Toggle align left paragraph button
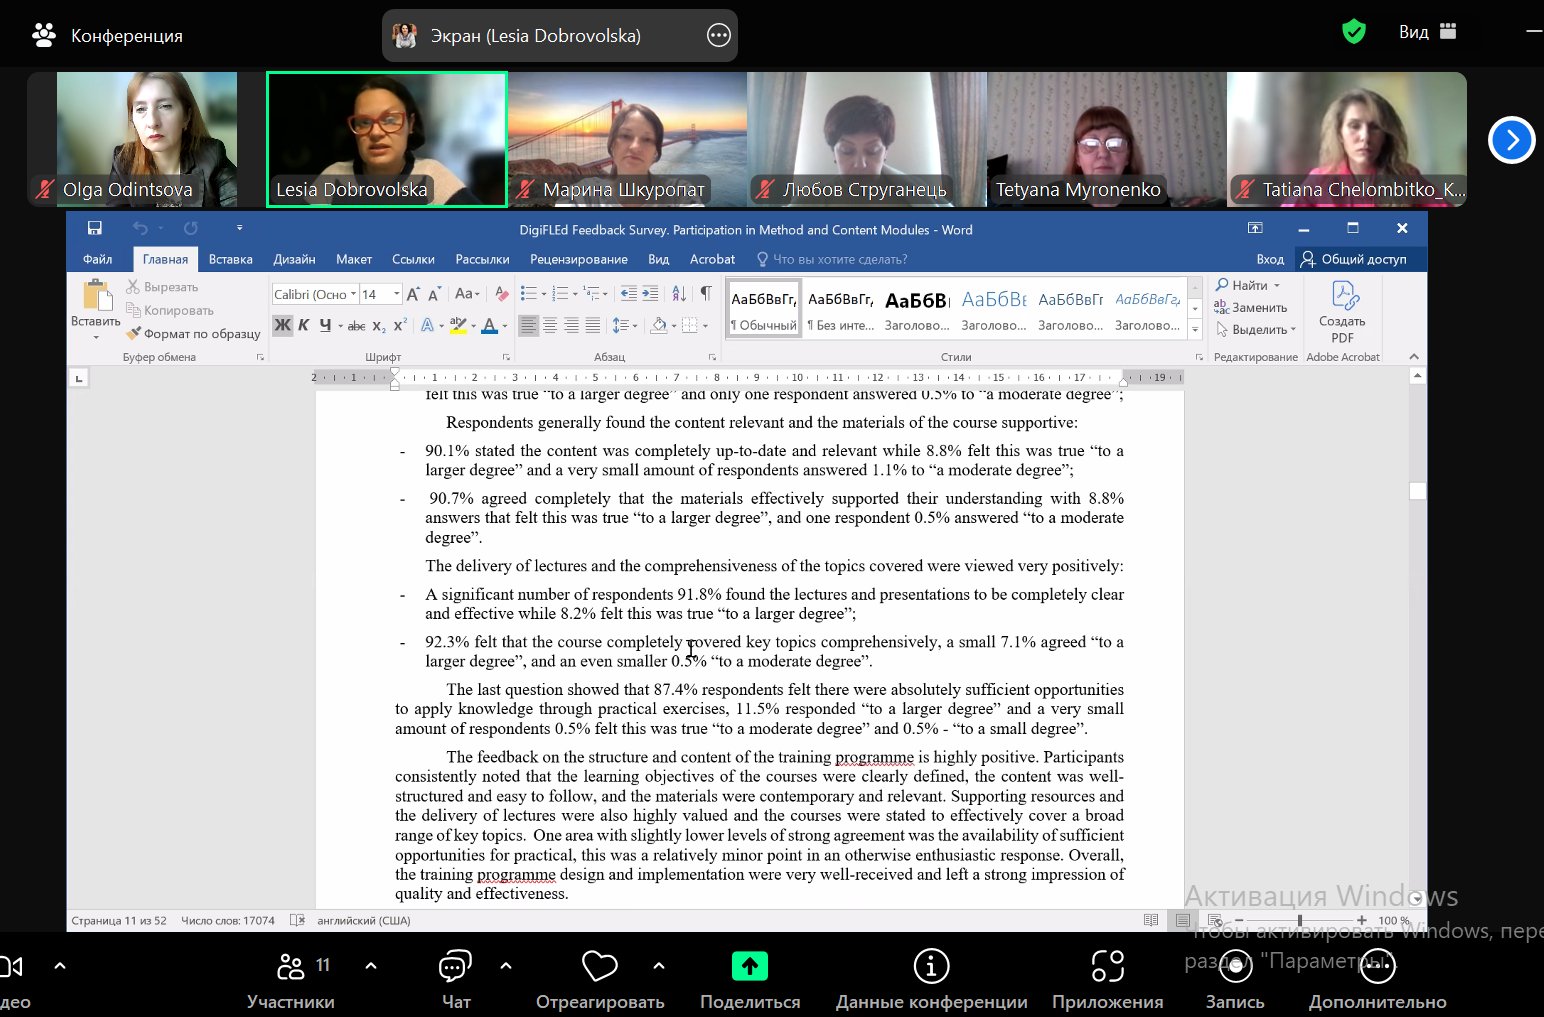 click(528, 325)
